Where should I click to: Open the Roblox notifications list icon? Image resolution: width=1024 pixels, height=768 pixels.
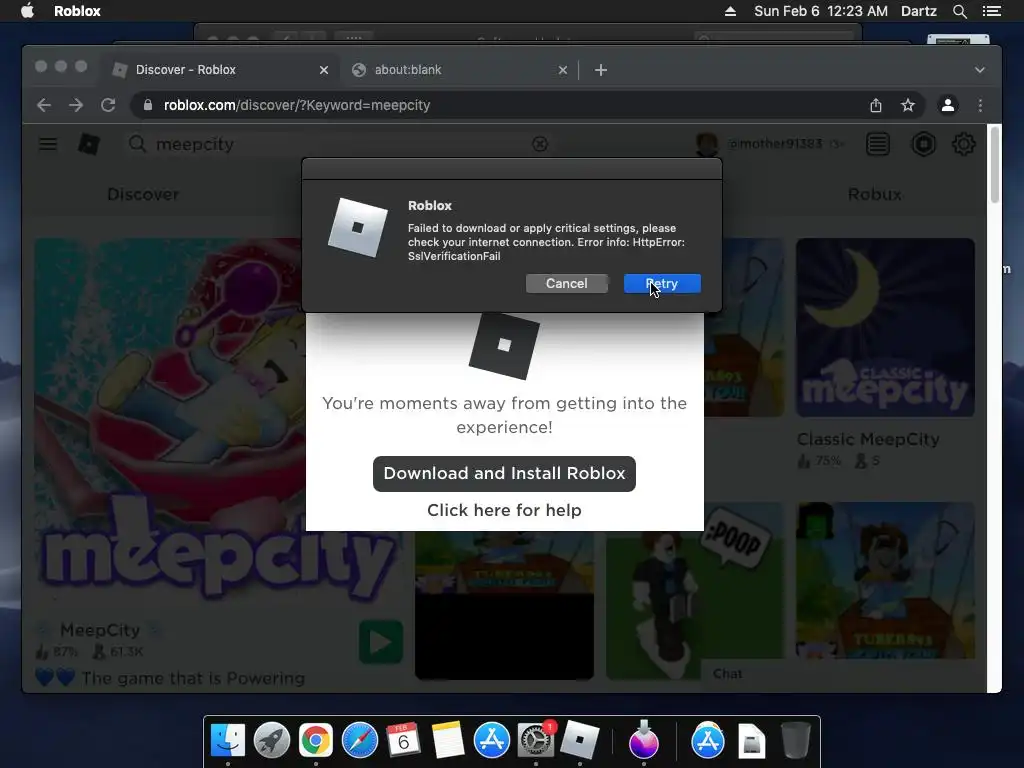(x=878, y=144)
